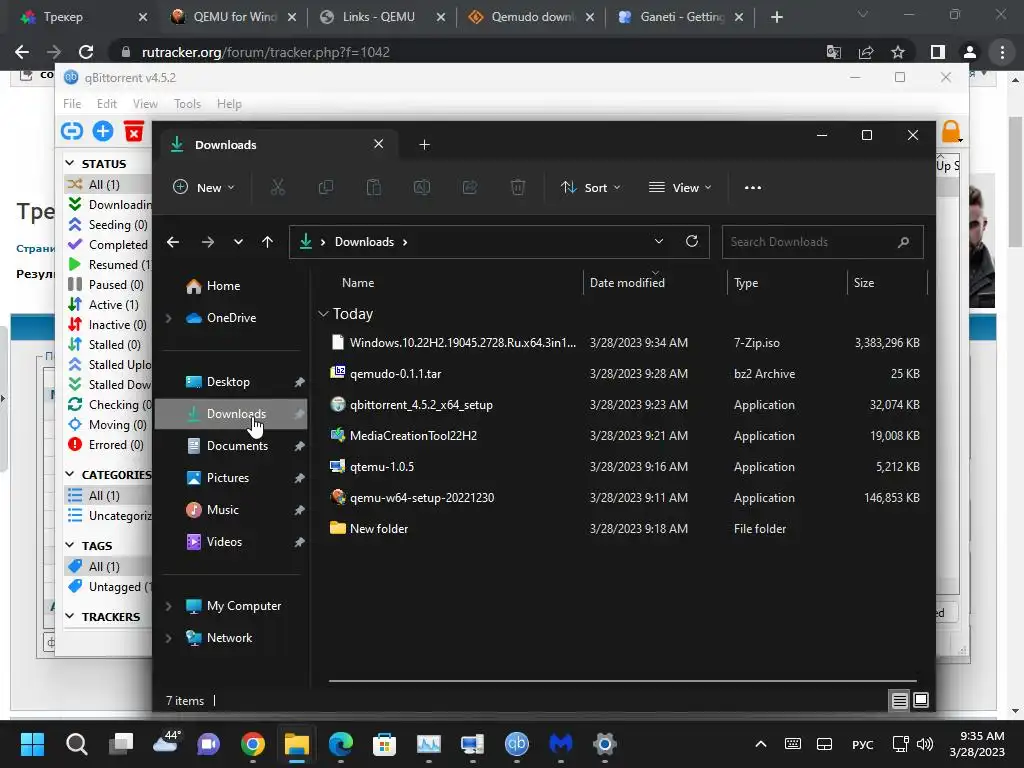The image size is (1024, 768).
Task: Open the Sort dropdown
Action: click(x=590, y=187)
